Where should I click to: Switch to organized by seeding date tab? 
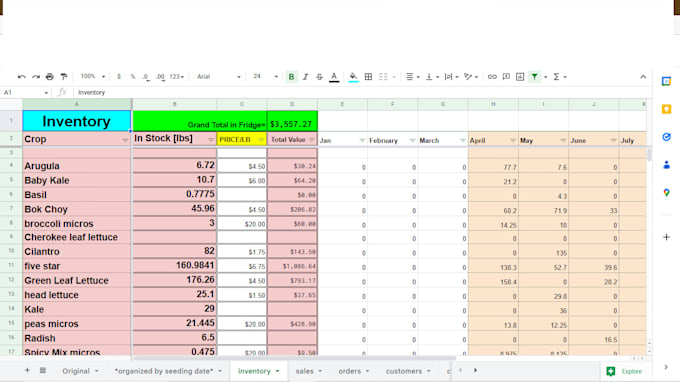pyautogui.click(x=168, y=371)
